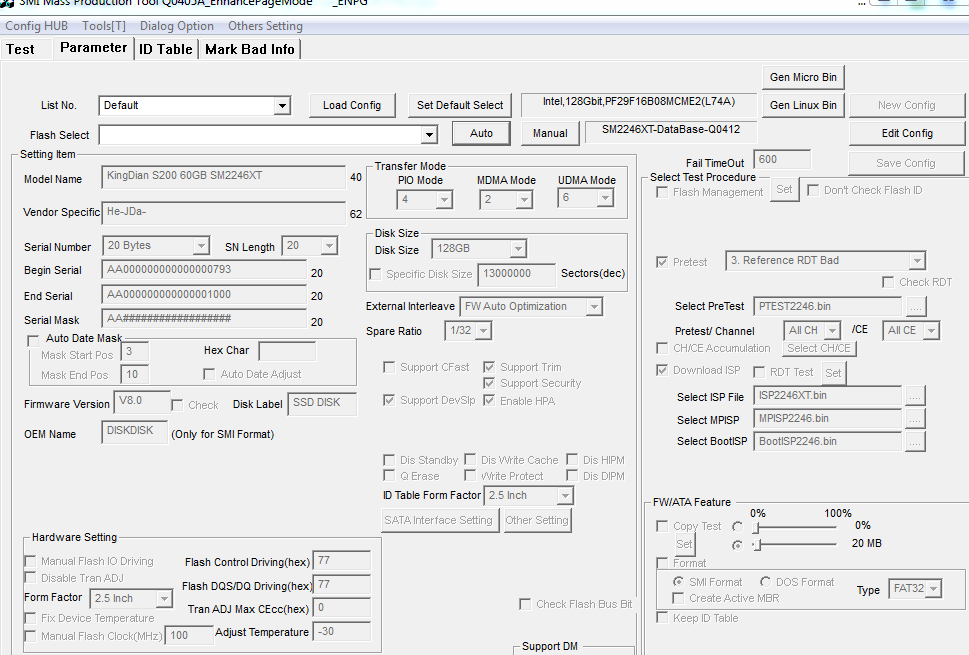Open the PIO Mode dropdown

[x=444, y=200]
